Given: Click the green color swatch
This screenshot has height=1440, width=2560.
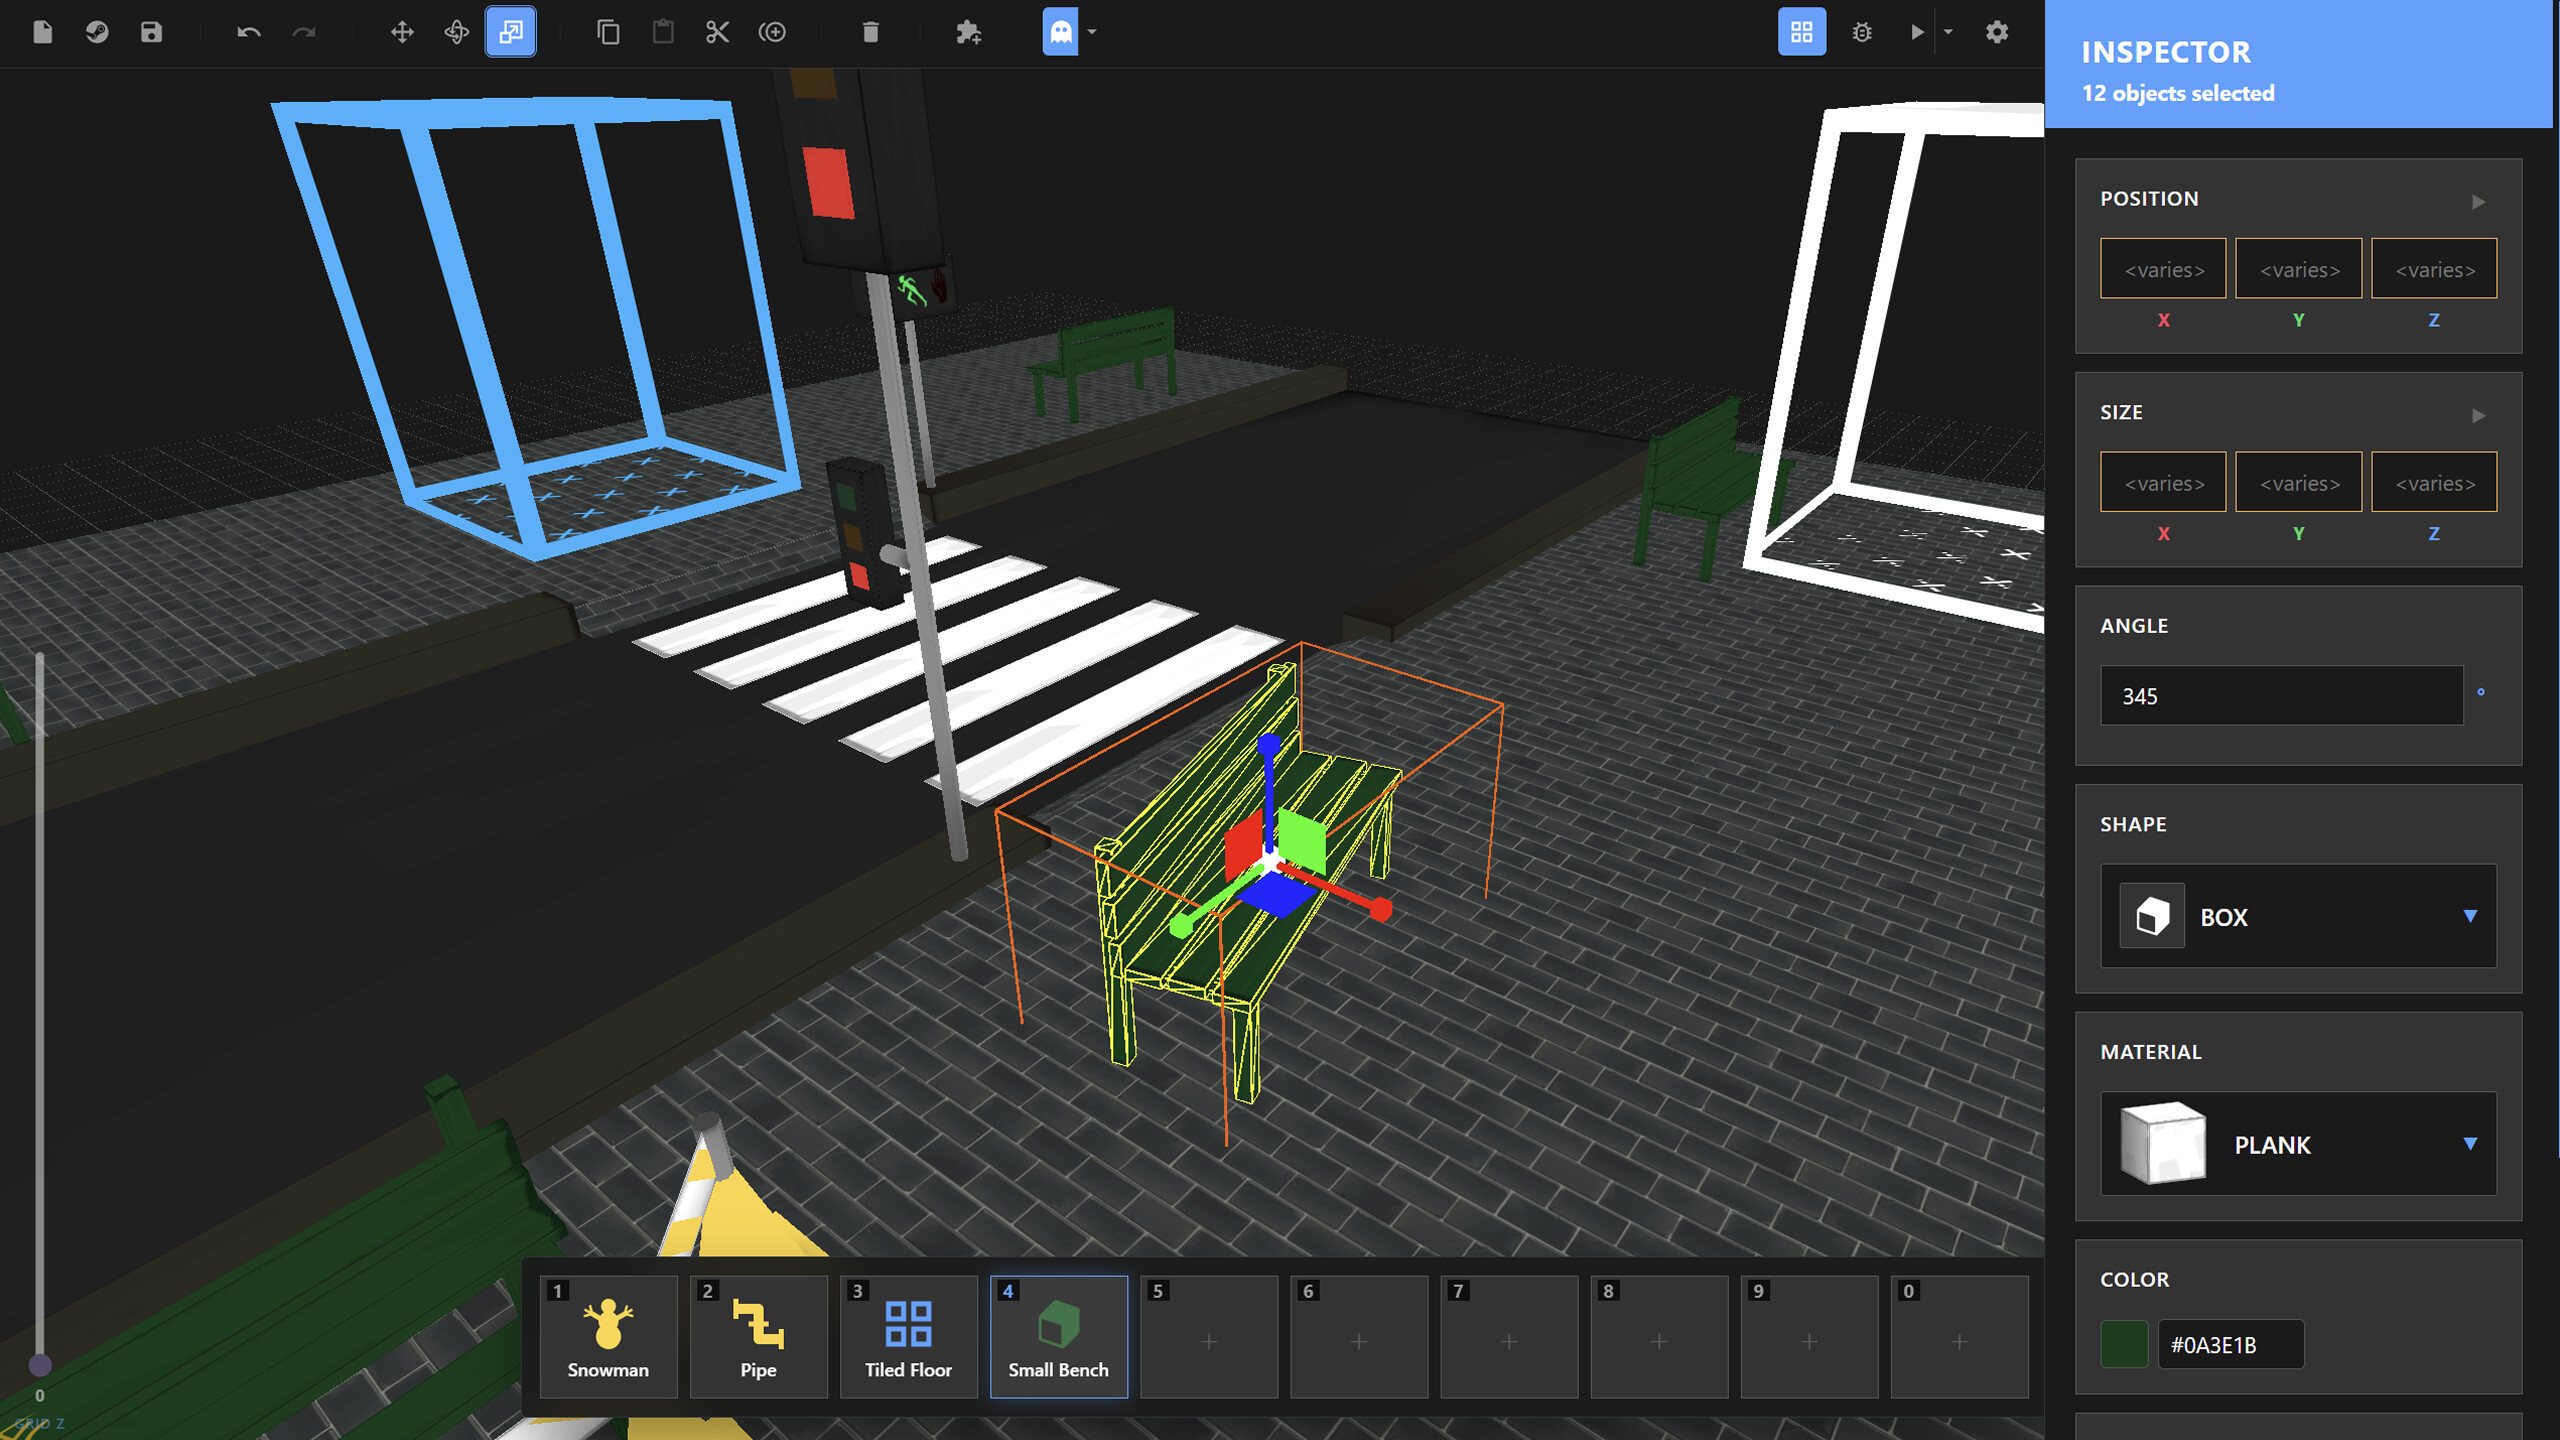Looking at the screenshot, I should coord(2123,1344).
